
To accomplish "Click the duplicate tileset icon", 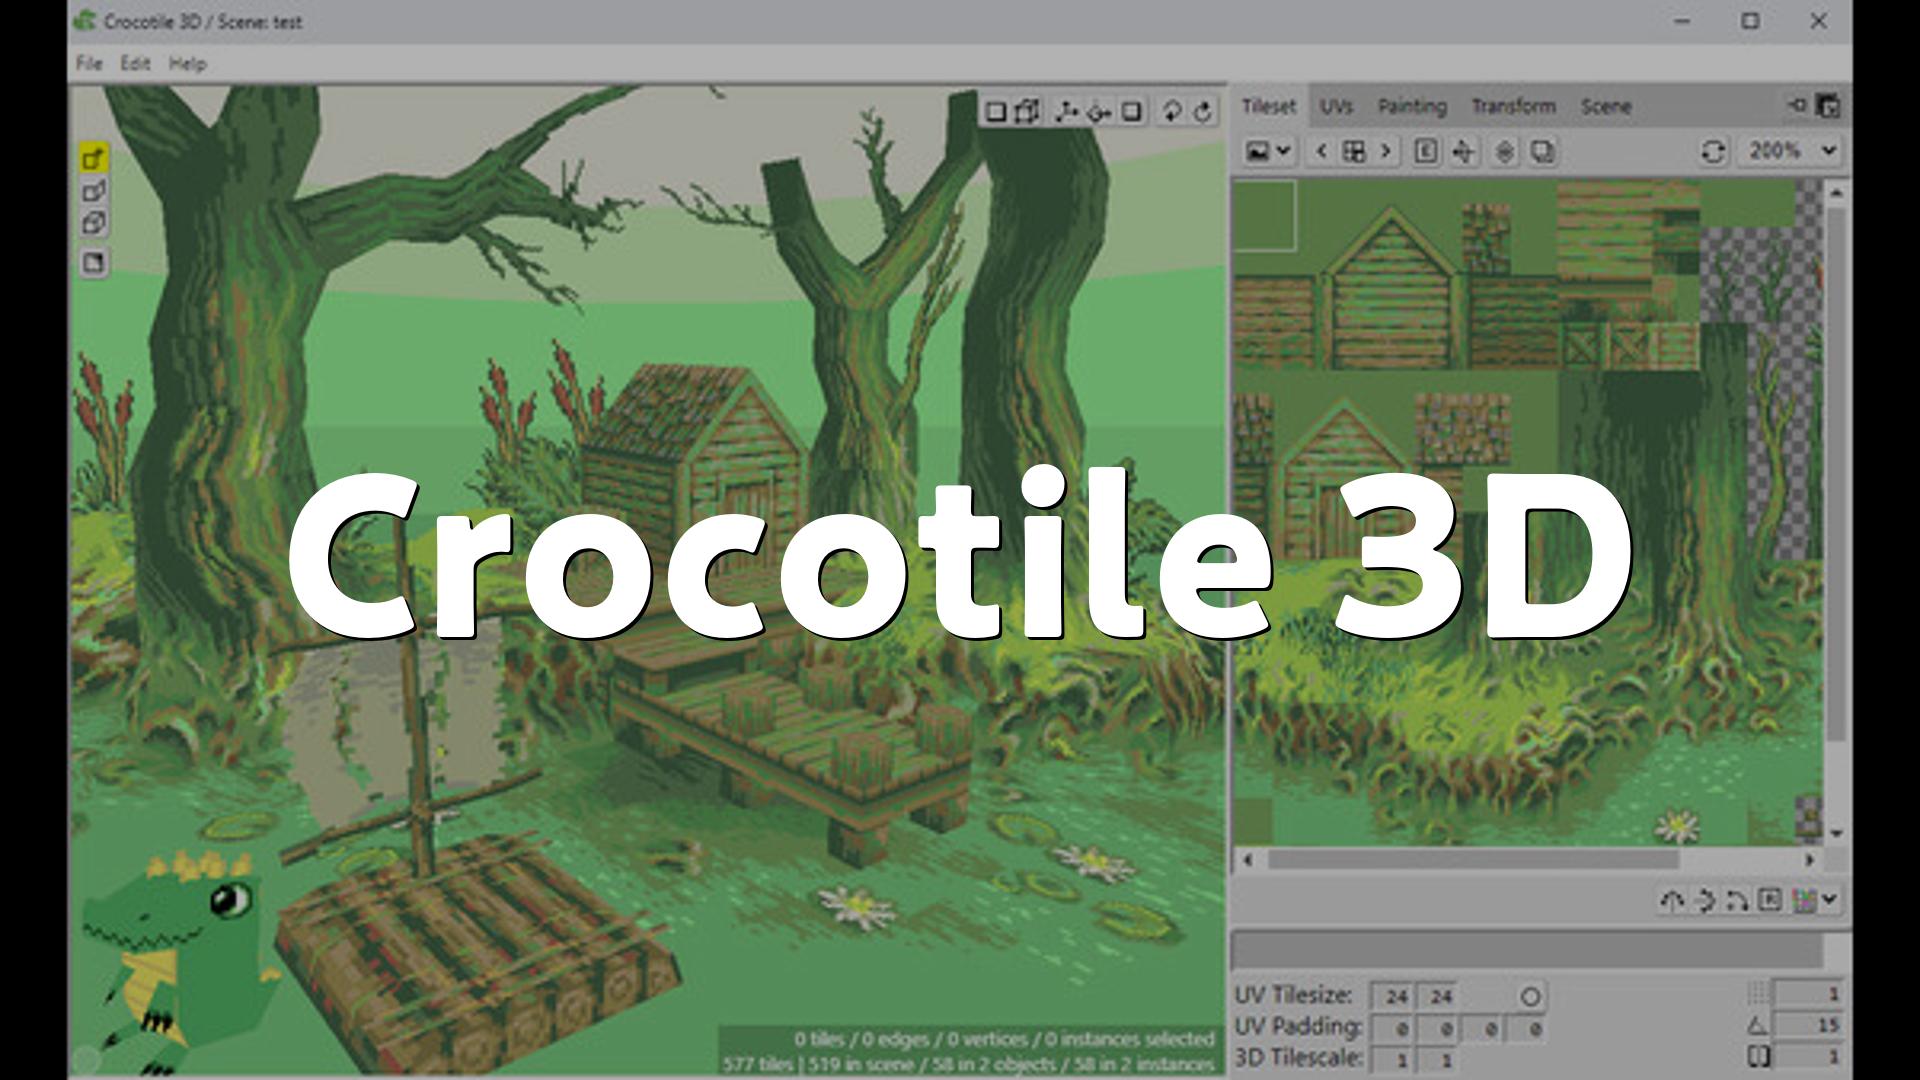I will (x=1543, y=151).
